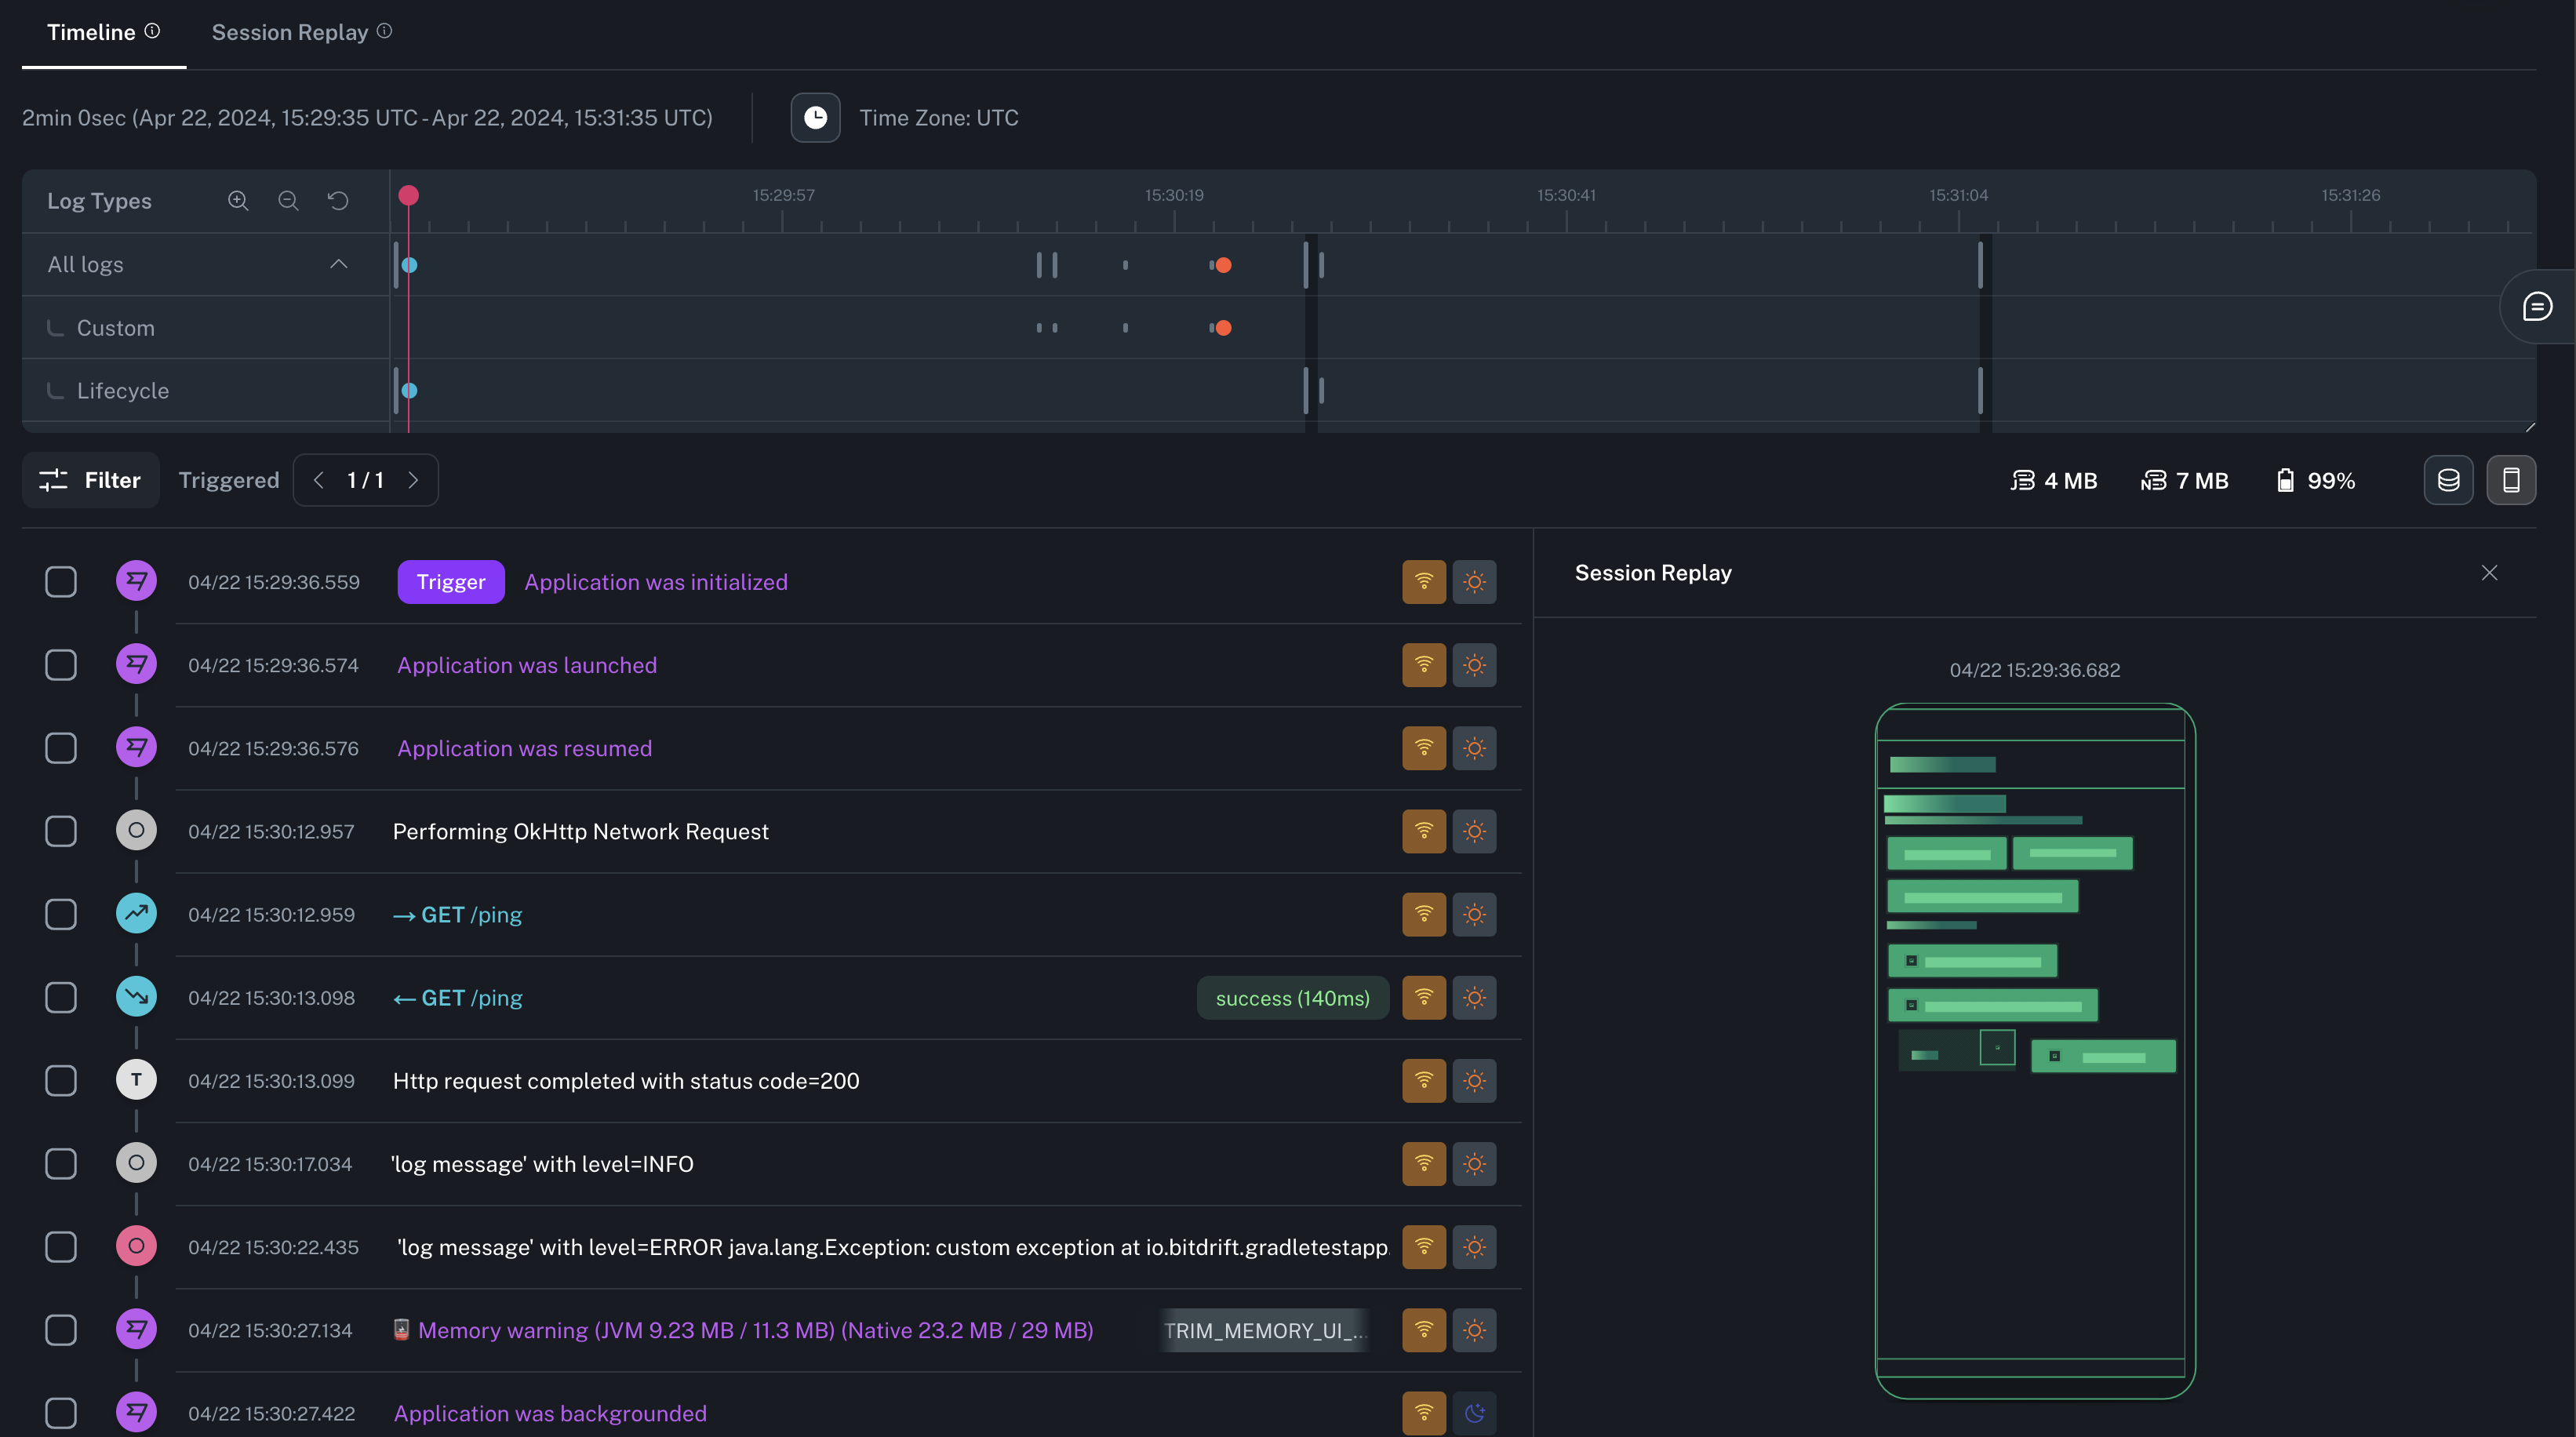Click the red playhead marker on timeline
The height and width of the screenshot is (1437, 2576).
tap(408, 196)
